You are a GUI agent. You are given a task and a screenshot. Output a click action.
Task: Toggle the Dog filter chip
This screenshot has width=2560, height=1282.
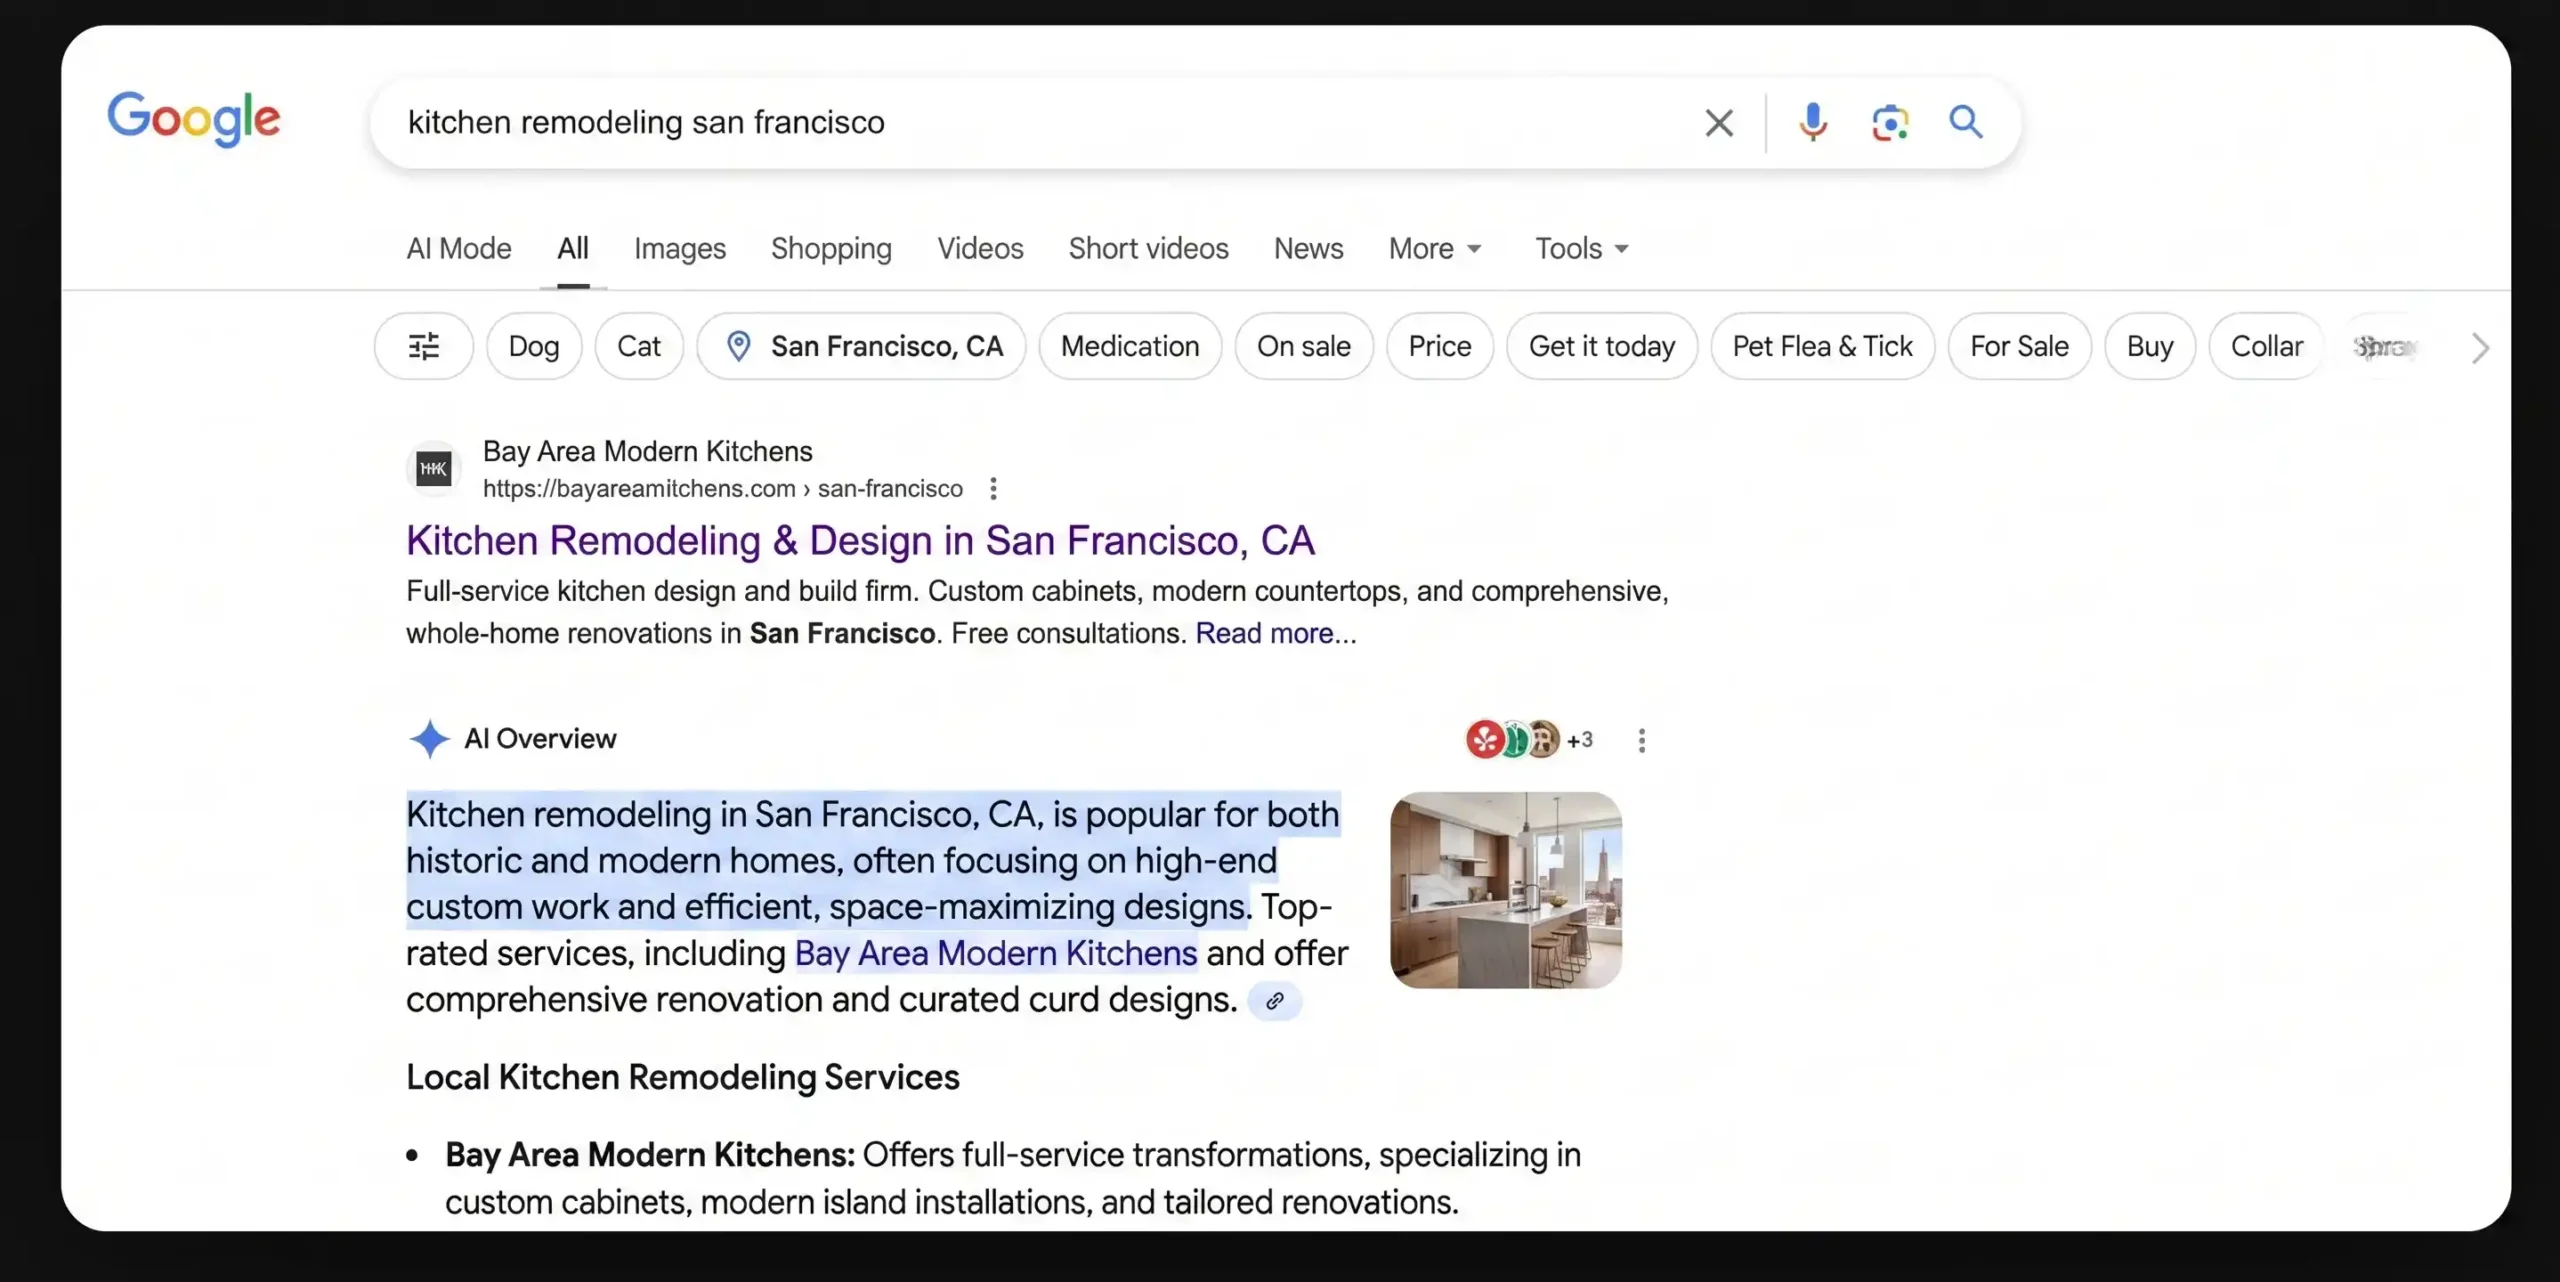pos(534,346)
